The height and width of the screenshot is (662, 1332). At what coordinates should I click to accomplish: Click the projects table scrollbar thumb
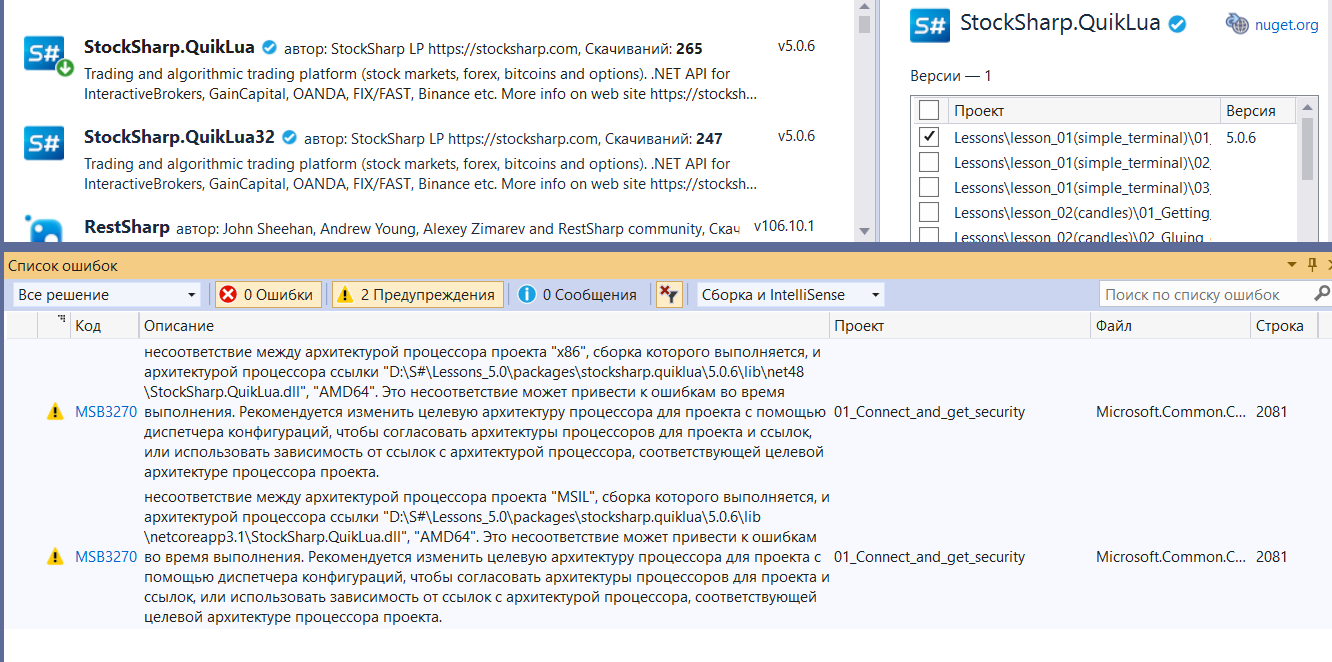point(1308,150)
